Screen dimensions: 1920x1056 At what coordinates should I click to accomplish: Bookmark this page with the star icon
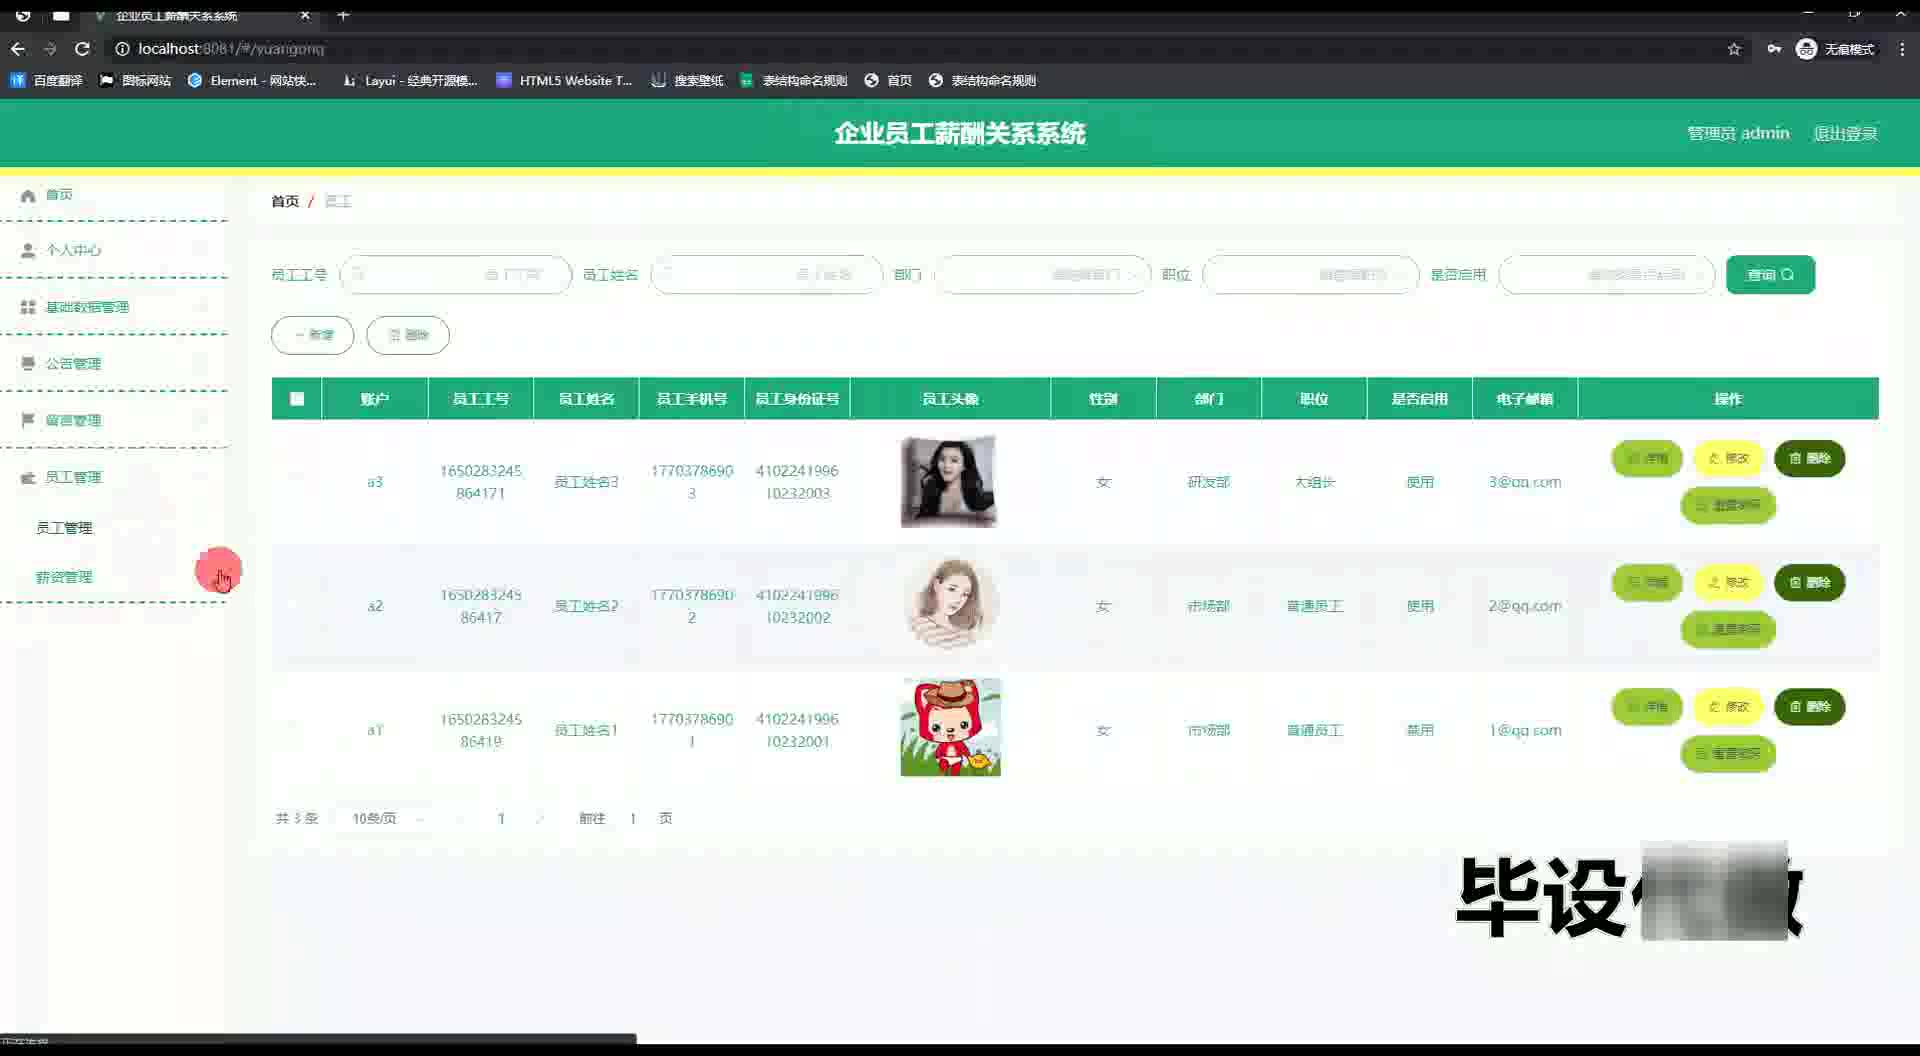click(x=1734, y=49)
